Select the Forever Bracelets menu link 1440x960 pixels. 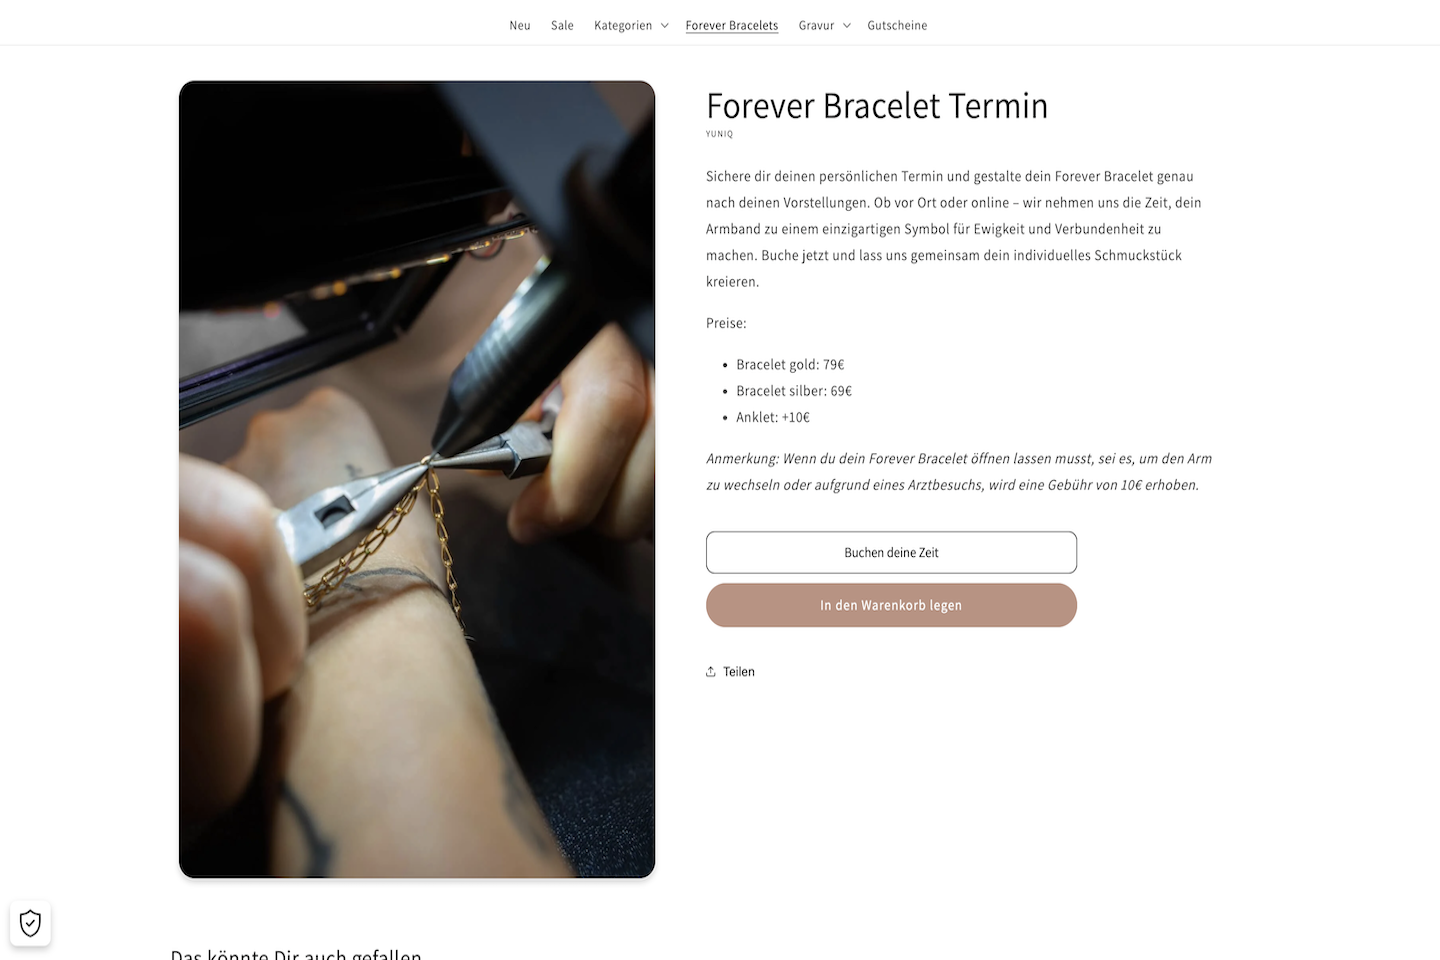732,26
